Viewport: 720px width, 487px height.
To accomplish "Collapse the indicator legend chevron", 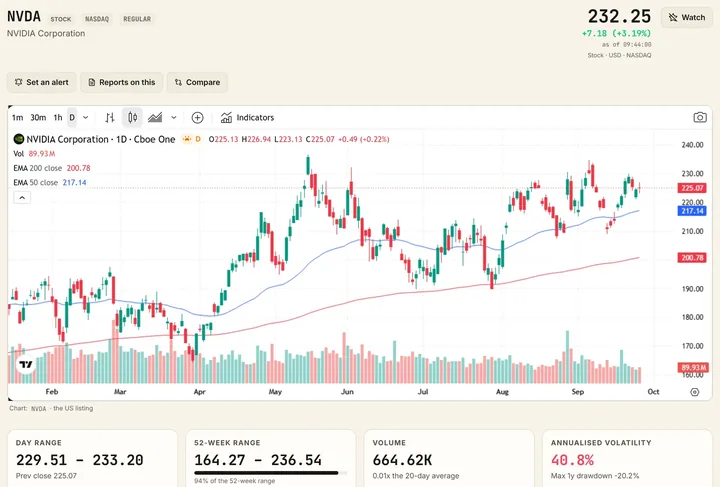I will point(22,197).
